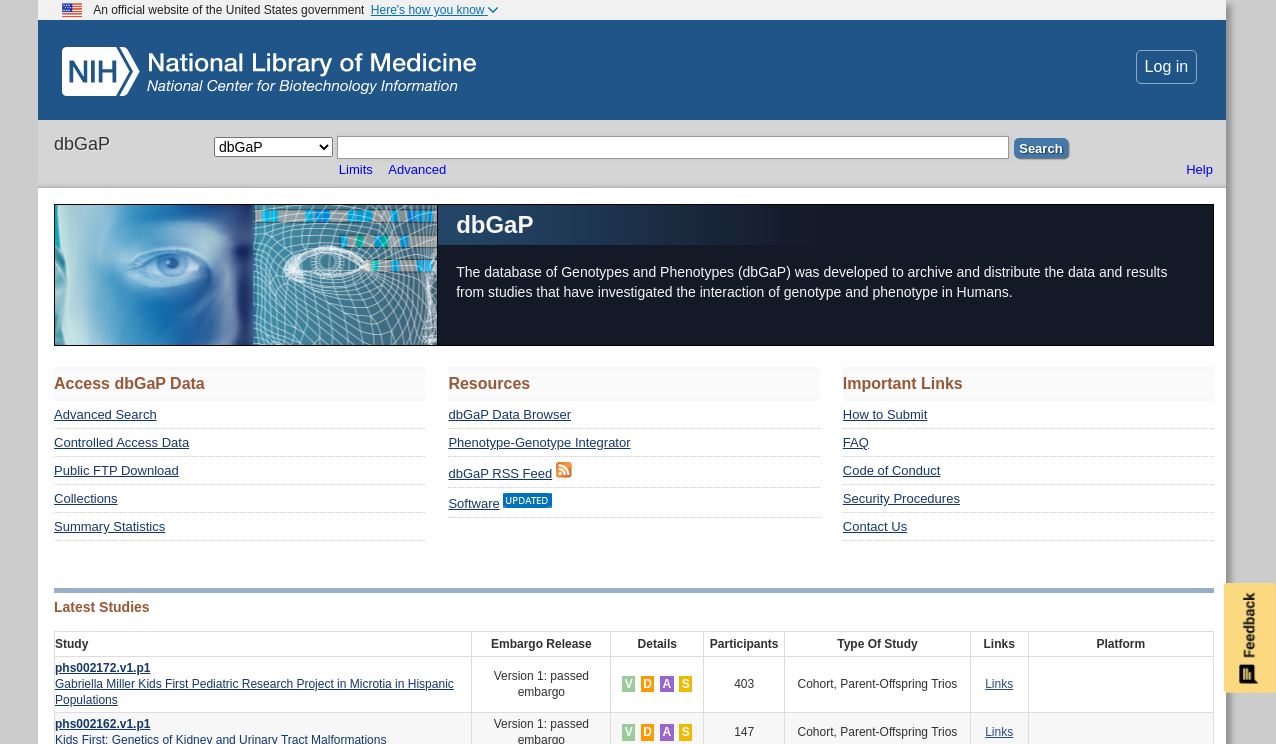Open the Contact Us link
Screen dimensions: 1276x744
(x=875, y=527)
